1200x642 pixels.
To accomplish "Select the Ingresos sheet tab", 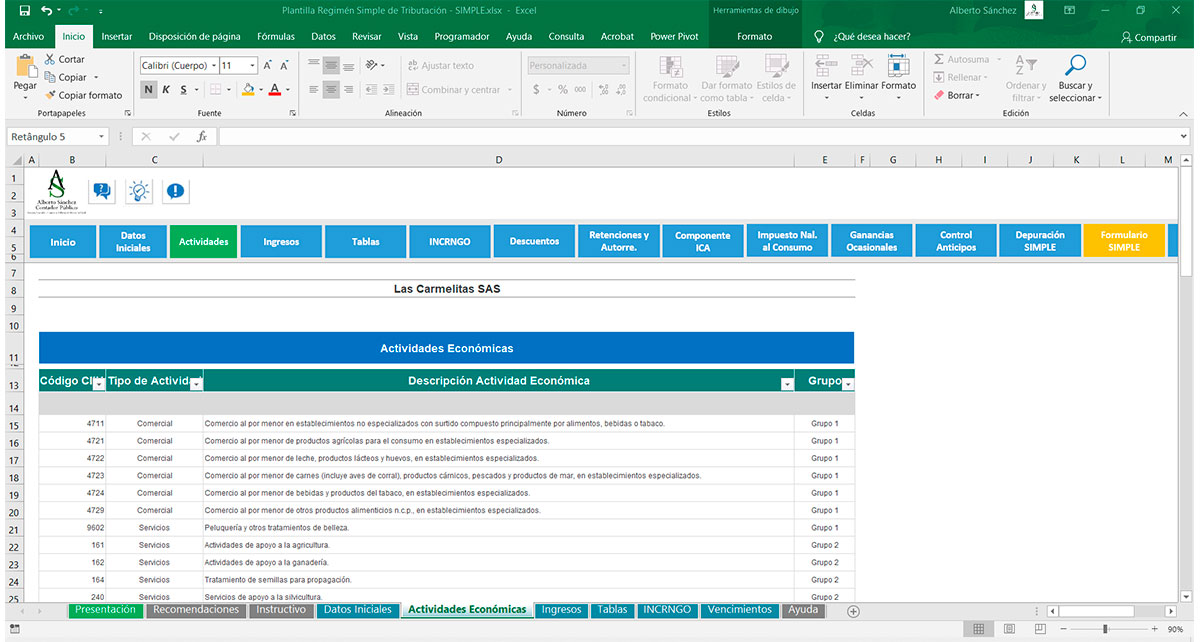I will [x=562, y=610].
